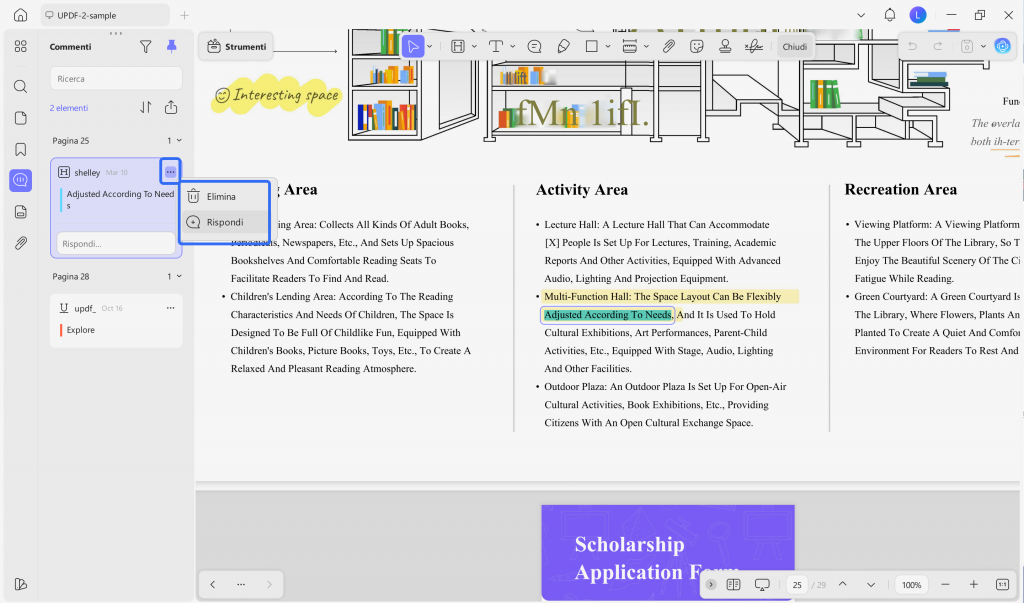The width and height of the screenshot is (1024, 603).
Task: Attach a file with the paperclip tool
Action: (668, 46)
